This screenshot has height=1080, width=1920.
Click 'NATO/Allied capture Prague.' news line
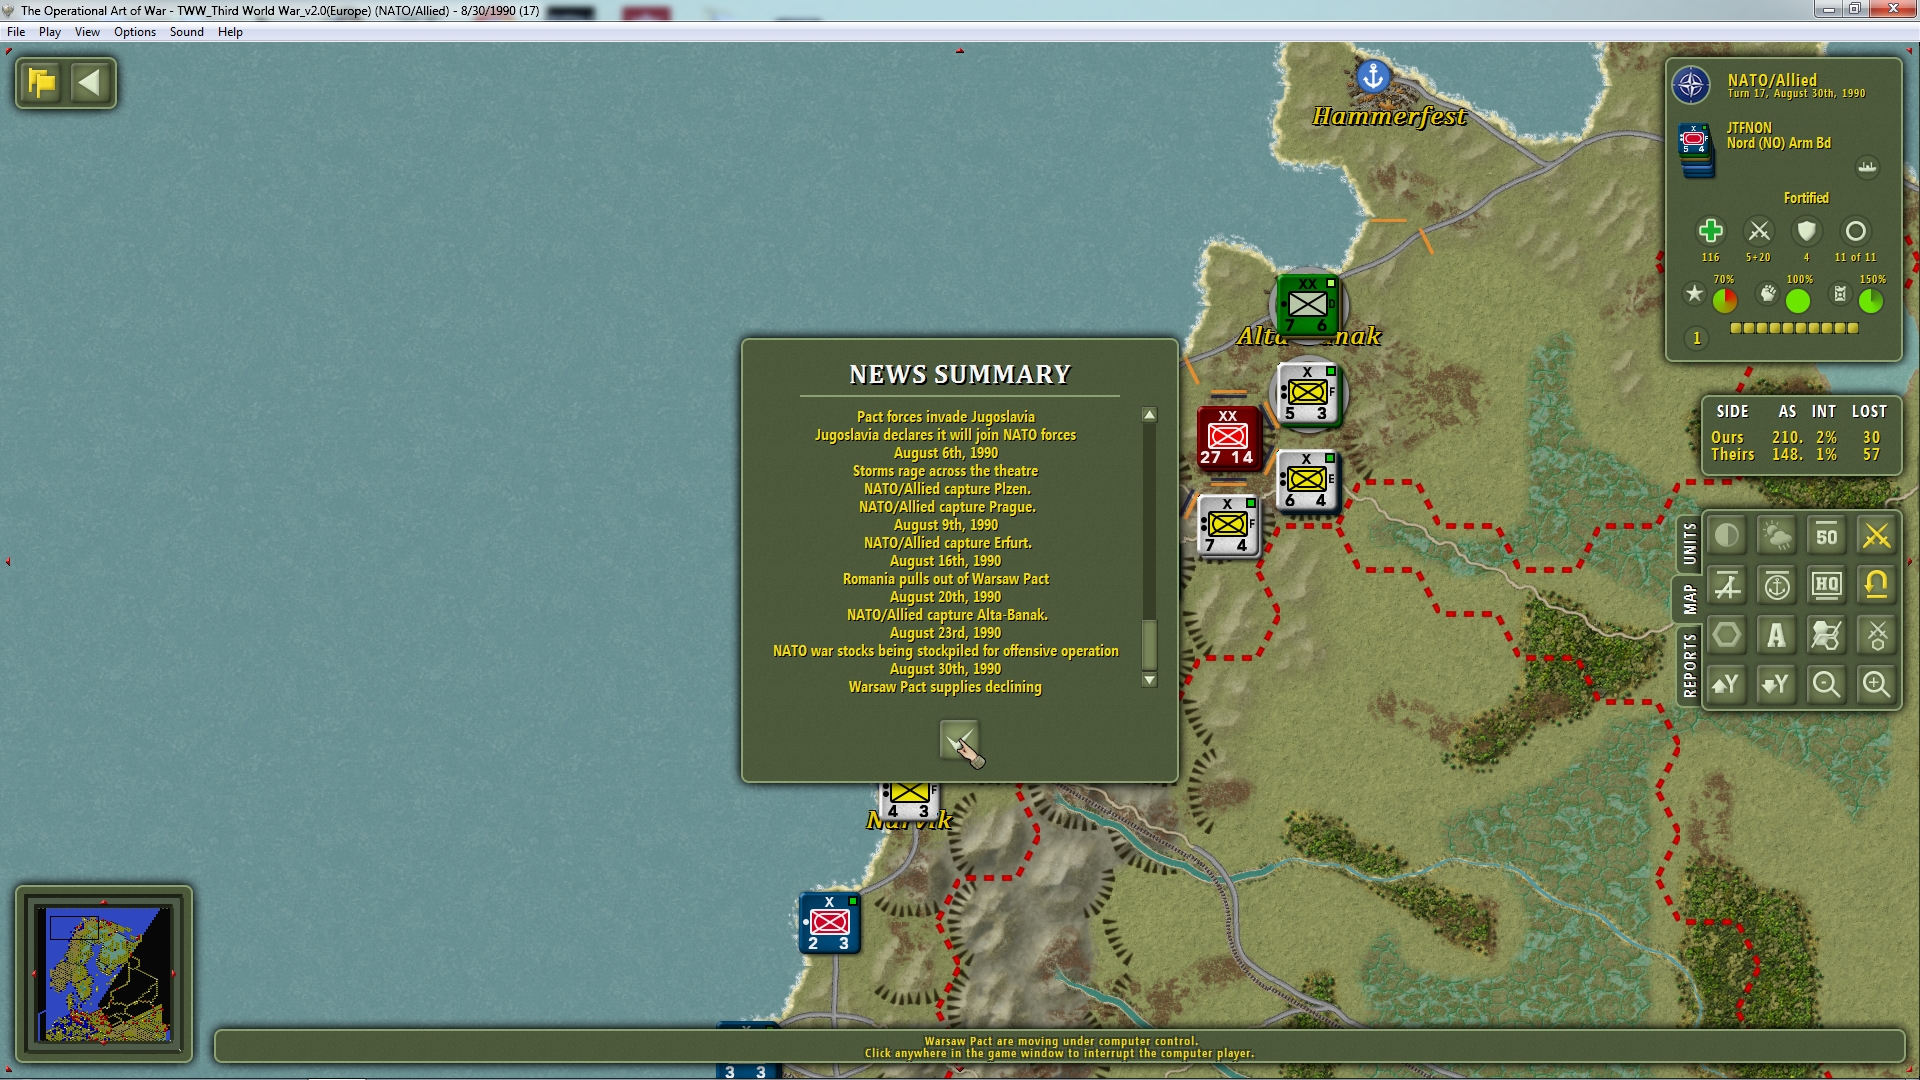(947, 507)
